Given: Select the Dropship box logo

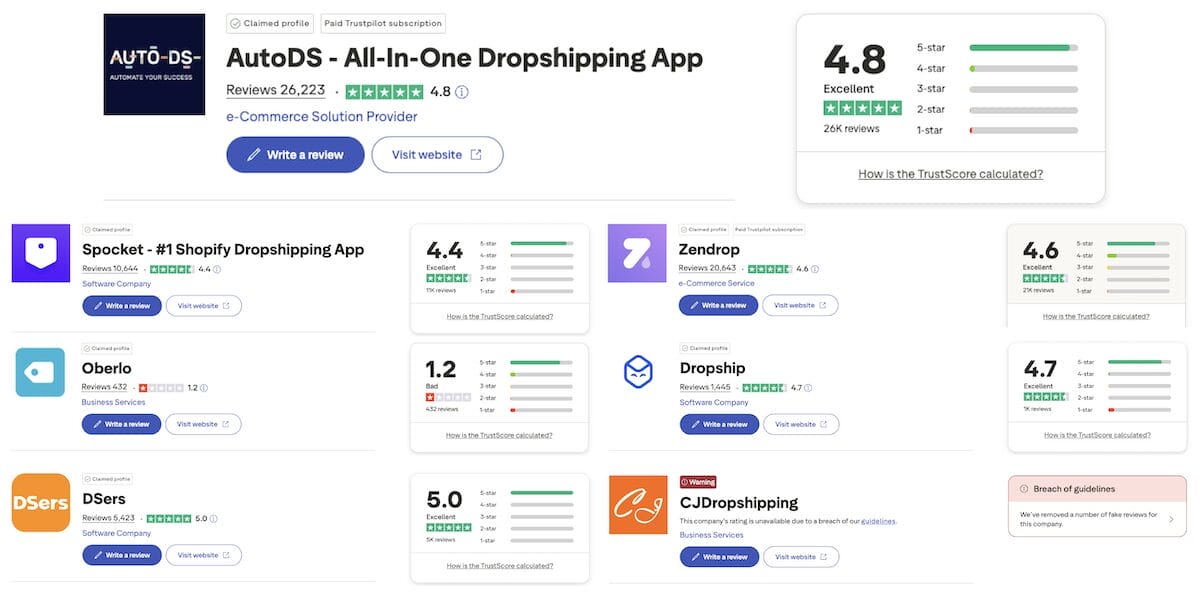Looking at the screenshot, I should [x=637, y=372].
